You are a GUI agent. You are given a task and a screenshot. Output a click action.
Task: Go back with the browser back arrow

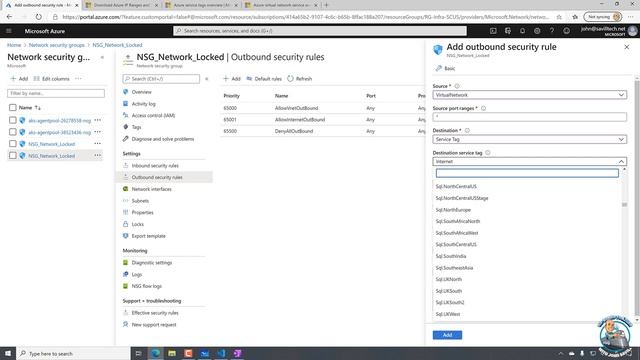click(9, 17)
